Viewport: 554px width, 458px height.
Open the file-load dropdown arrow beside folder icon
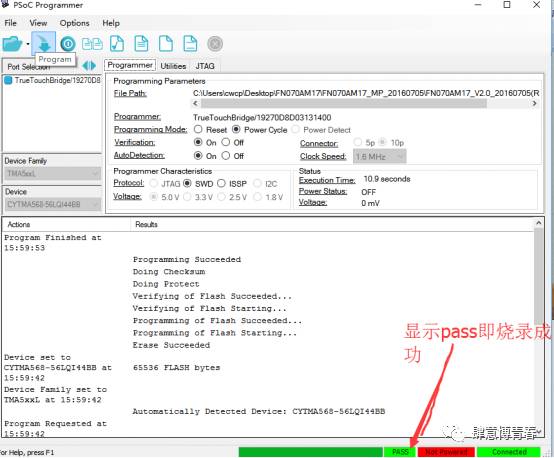click(x=28, y=44)
